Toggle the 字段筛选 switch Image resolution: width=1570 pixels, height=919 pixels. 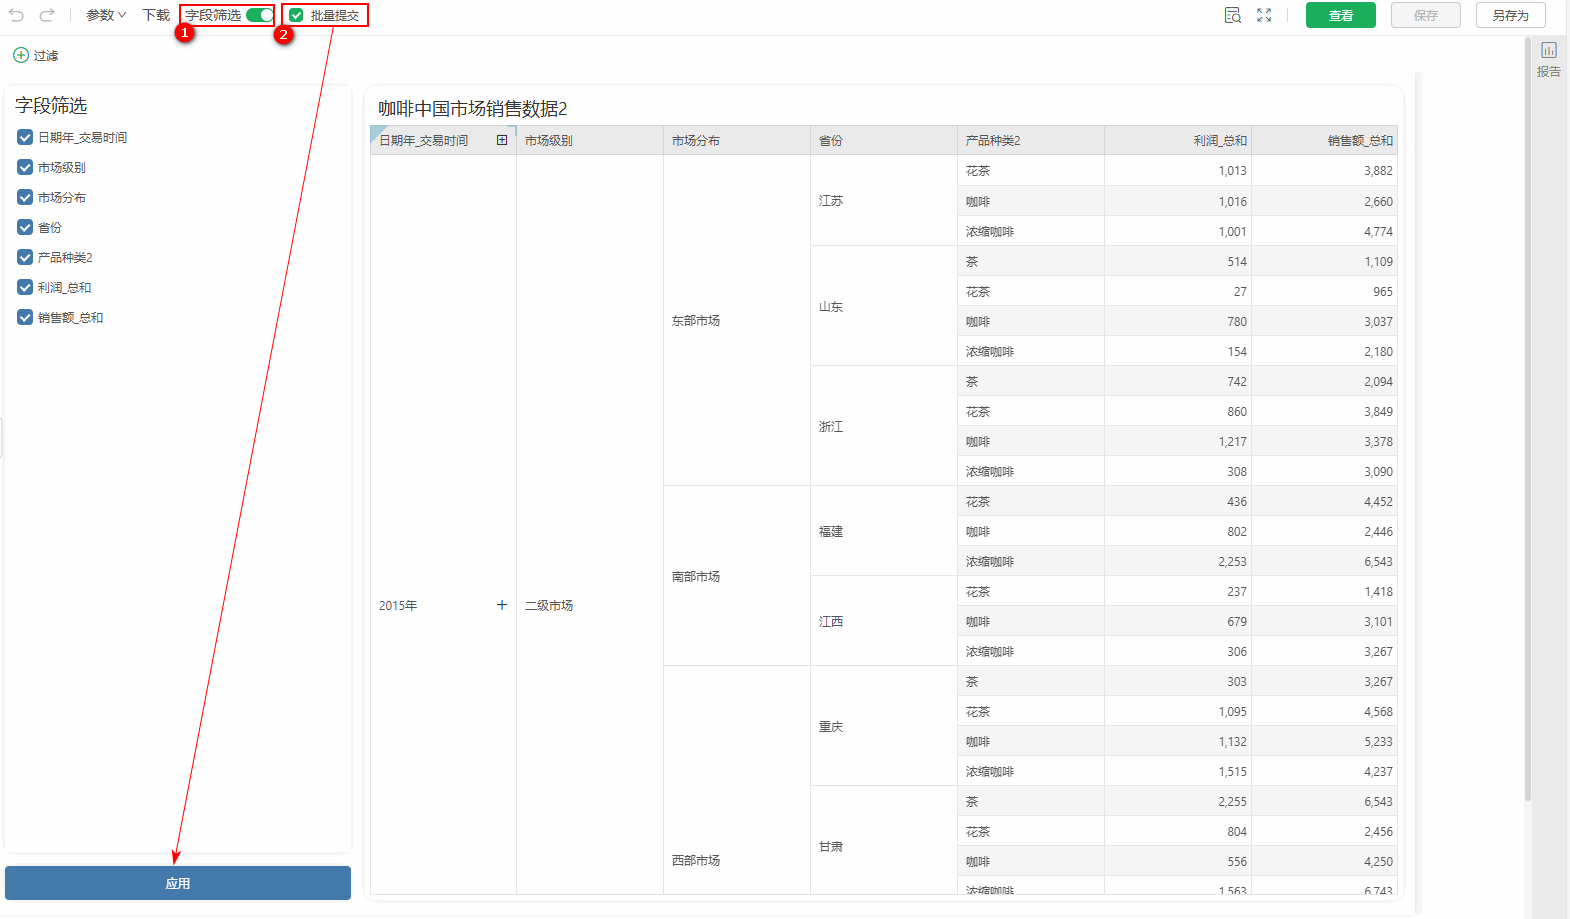pyautogui.click(x=259, y=15)
